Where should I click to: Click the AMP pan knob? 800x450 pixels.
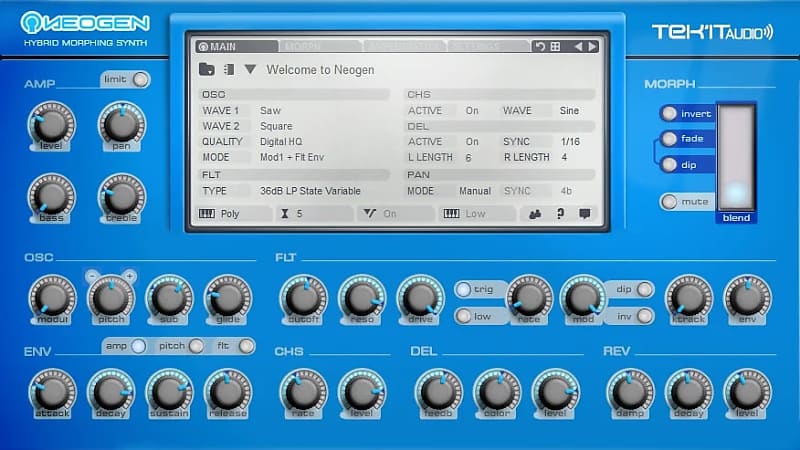tap(121, 124)
